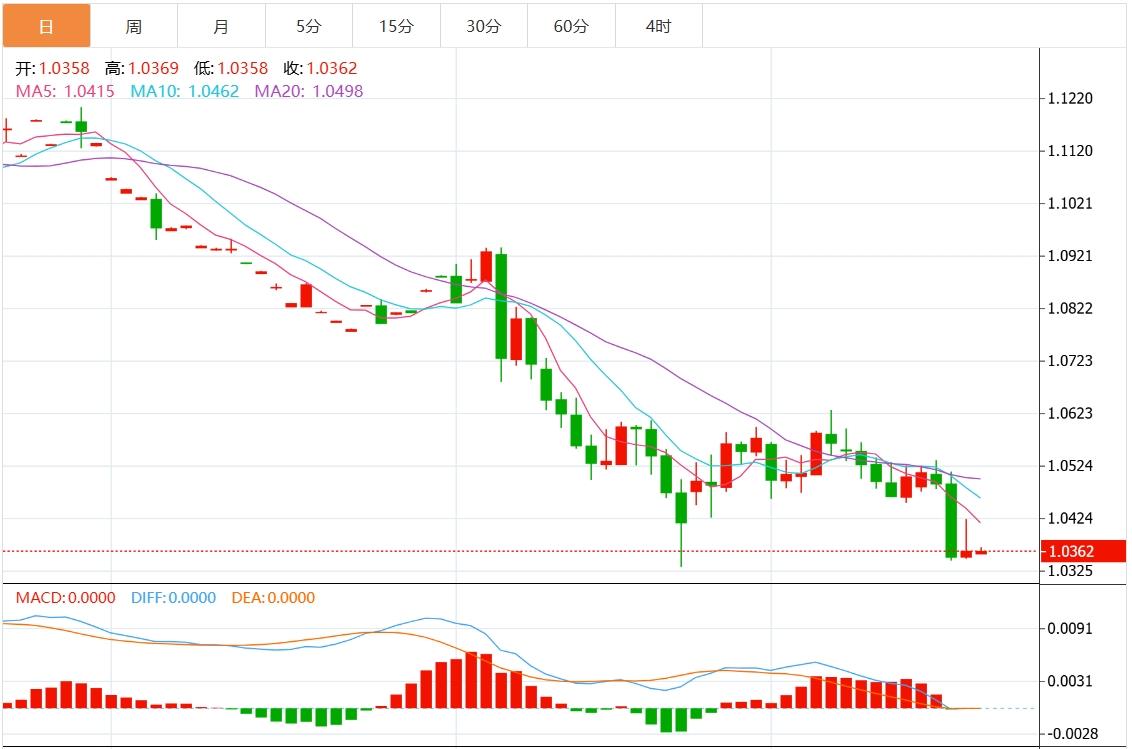Click the DEA indicator label

tap(273, 598)
